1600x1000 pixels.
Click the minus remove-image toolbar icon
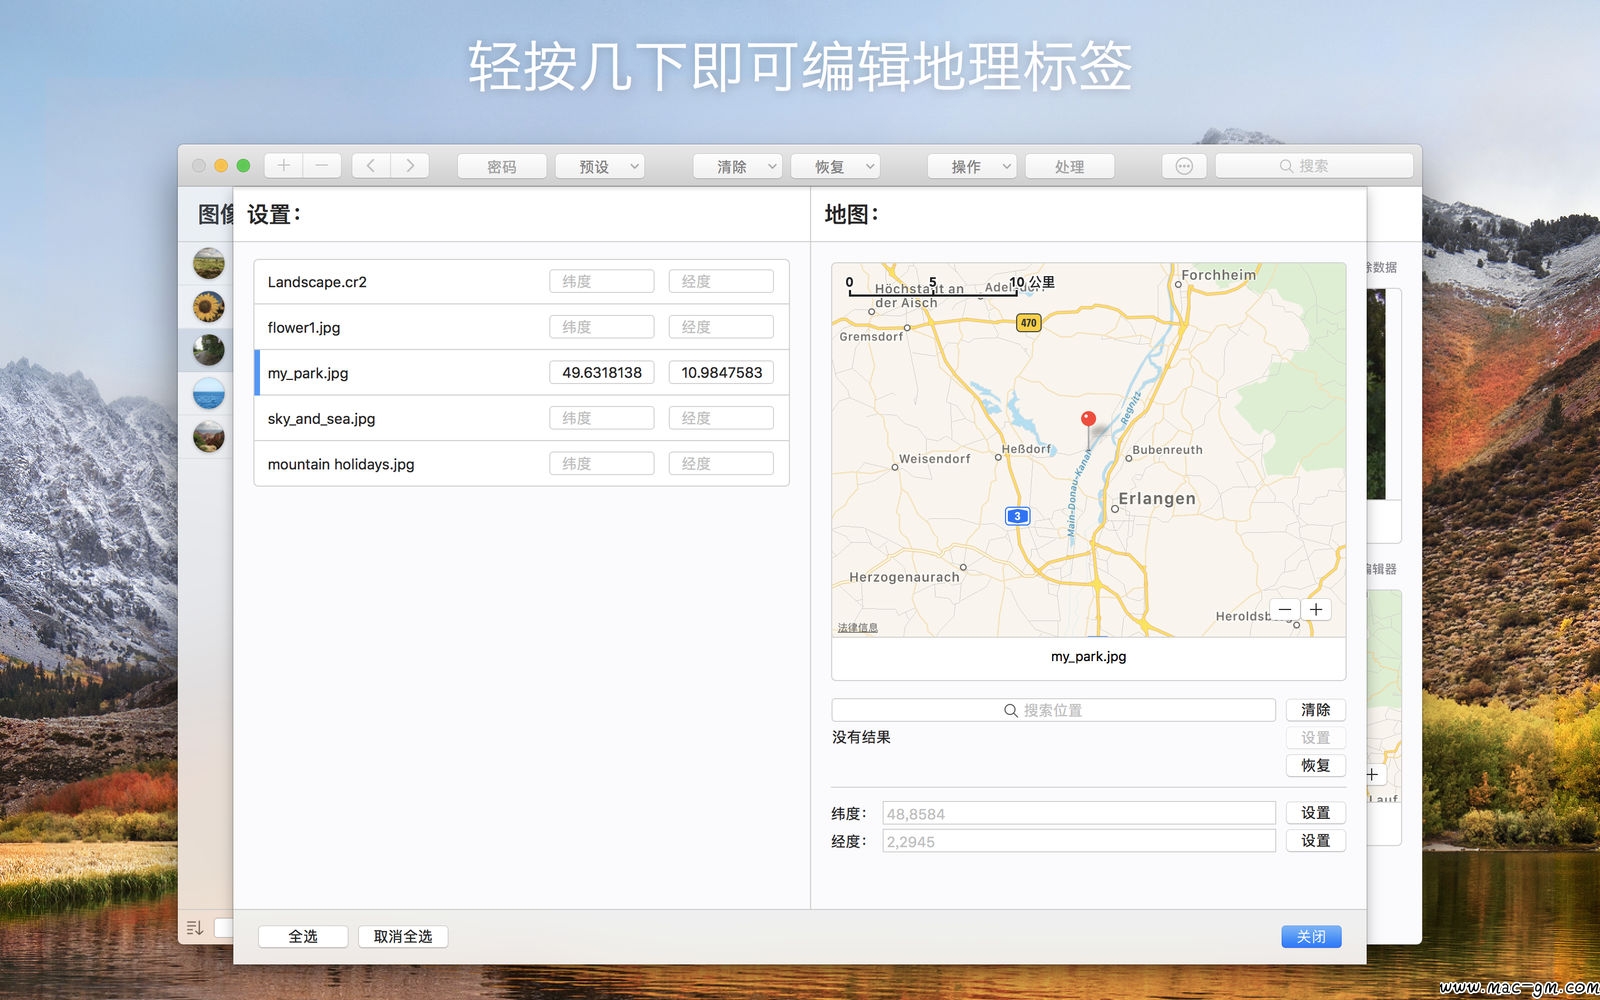(x=322, y=166)
